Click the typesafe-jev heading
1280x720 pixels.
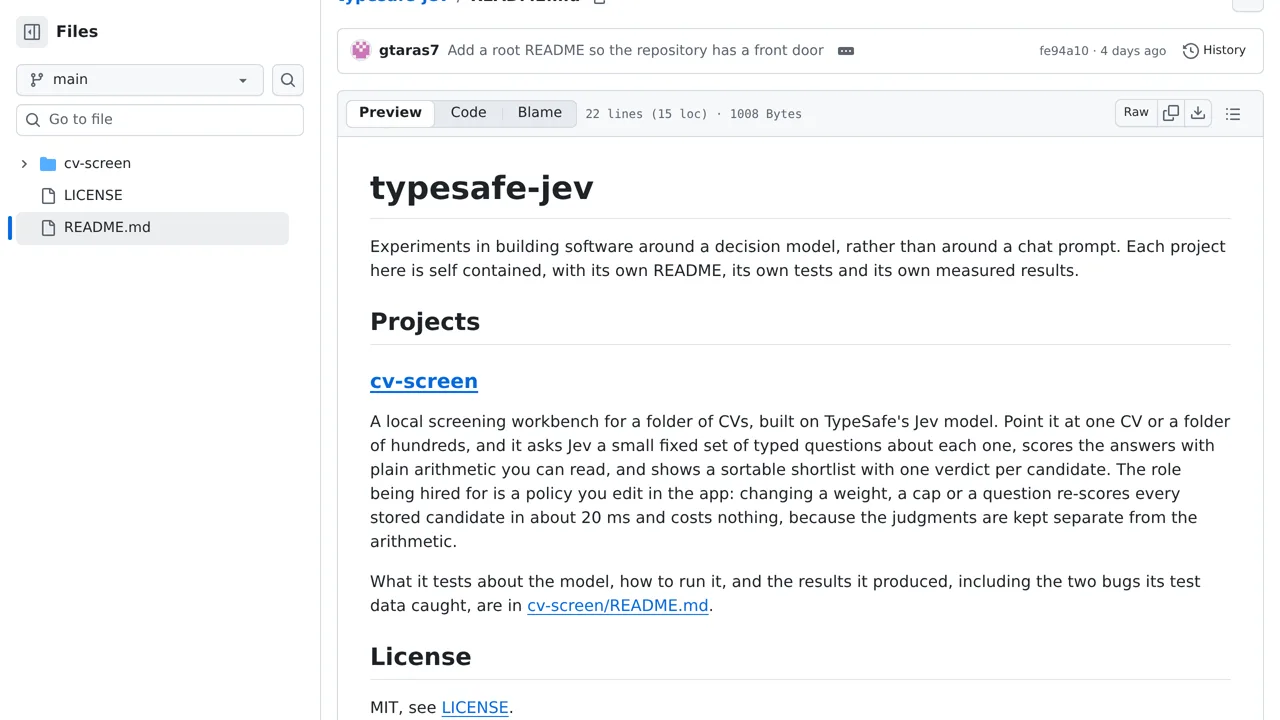click(x=482, y=188)
